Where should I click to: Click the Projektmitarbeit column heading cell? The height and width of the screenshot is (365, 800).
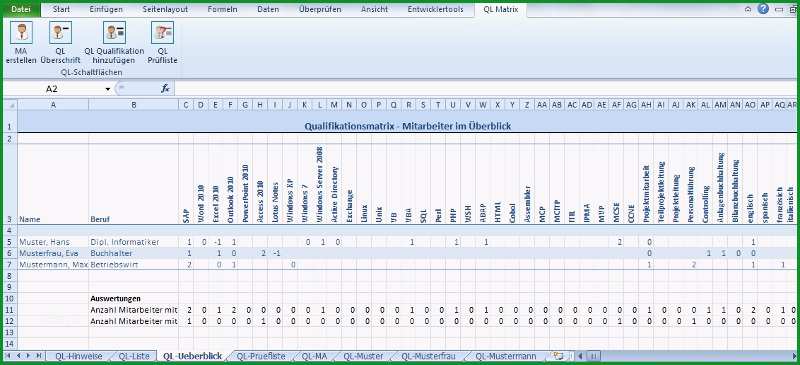coord(646,184)
